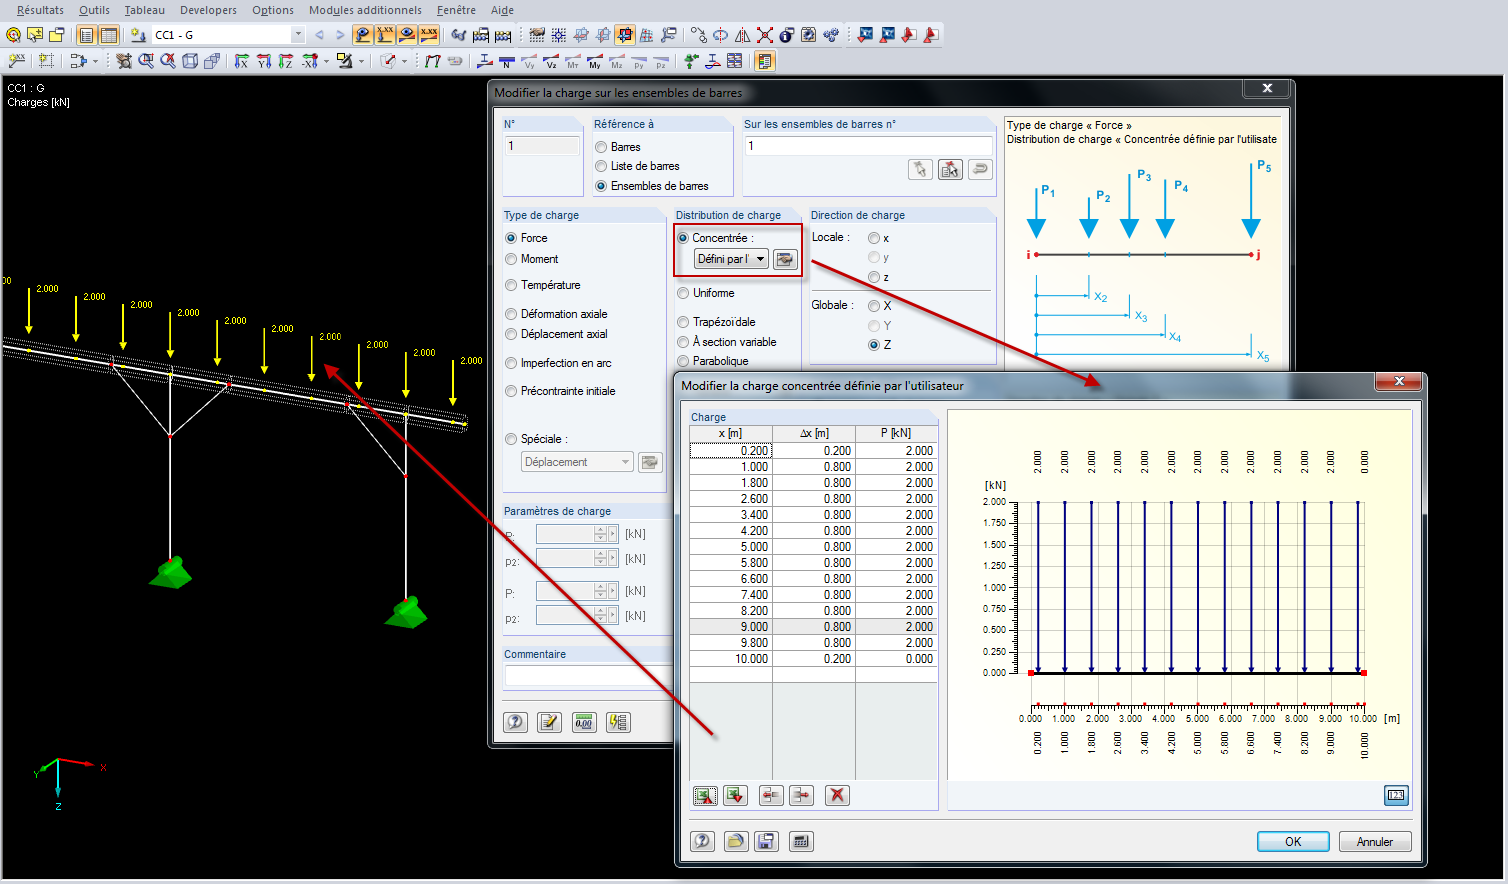Click the first x [m] cell 0.200
The width and height of the screenshot is (1508, 884).
[x=731, y=451]
